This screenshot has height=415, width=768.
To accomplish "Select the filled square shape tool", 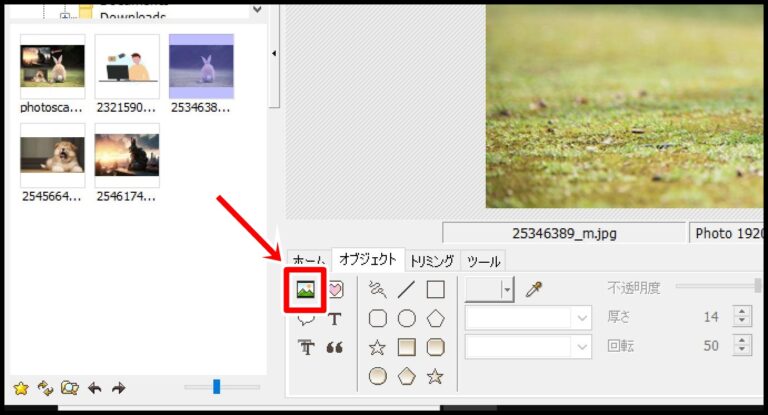I will coord(407,347).
